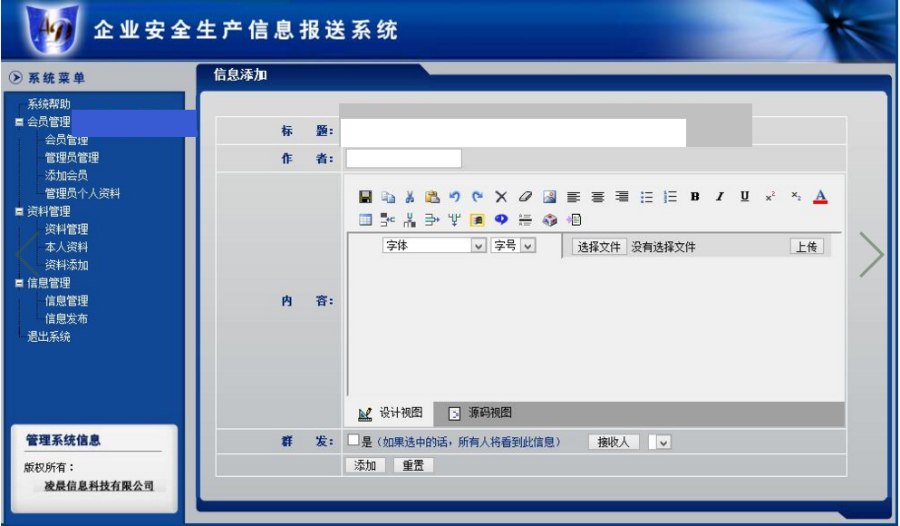The image size is (900, 526).
Task: Click the Save floppy disk icon in the editor
Action: click(365, 196)
